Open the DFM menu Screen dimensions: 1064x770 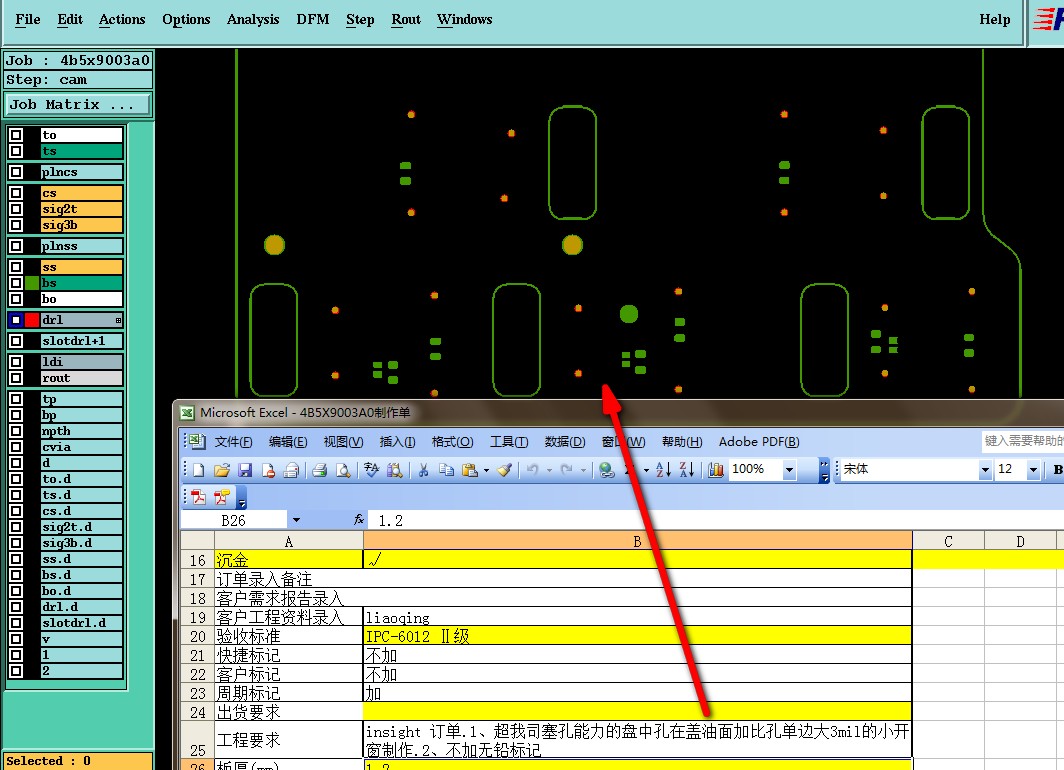coord(312,20)
